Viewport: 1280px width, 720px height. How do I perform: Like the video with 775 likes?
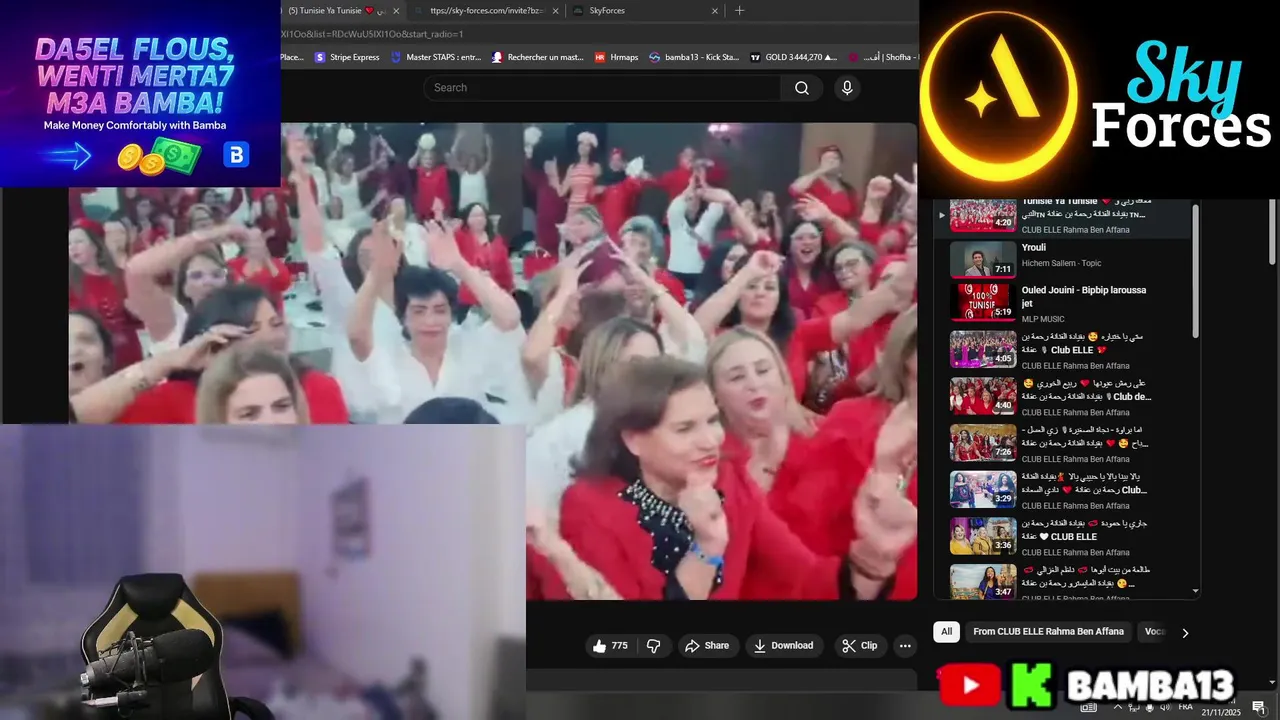coord(610,646)
